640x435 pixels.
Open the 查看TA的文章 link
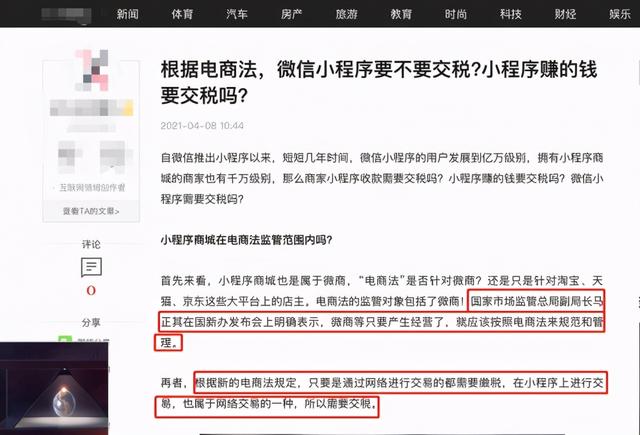91,211
